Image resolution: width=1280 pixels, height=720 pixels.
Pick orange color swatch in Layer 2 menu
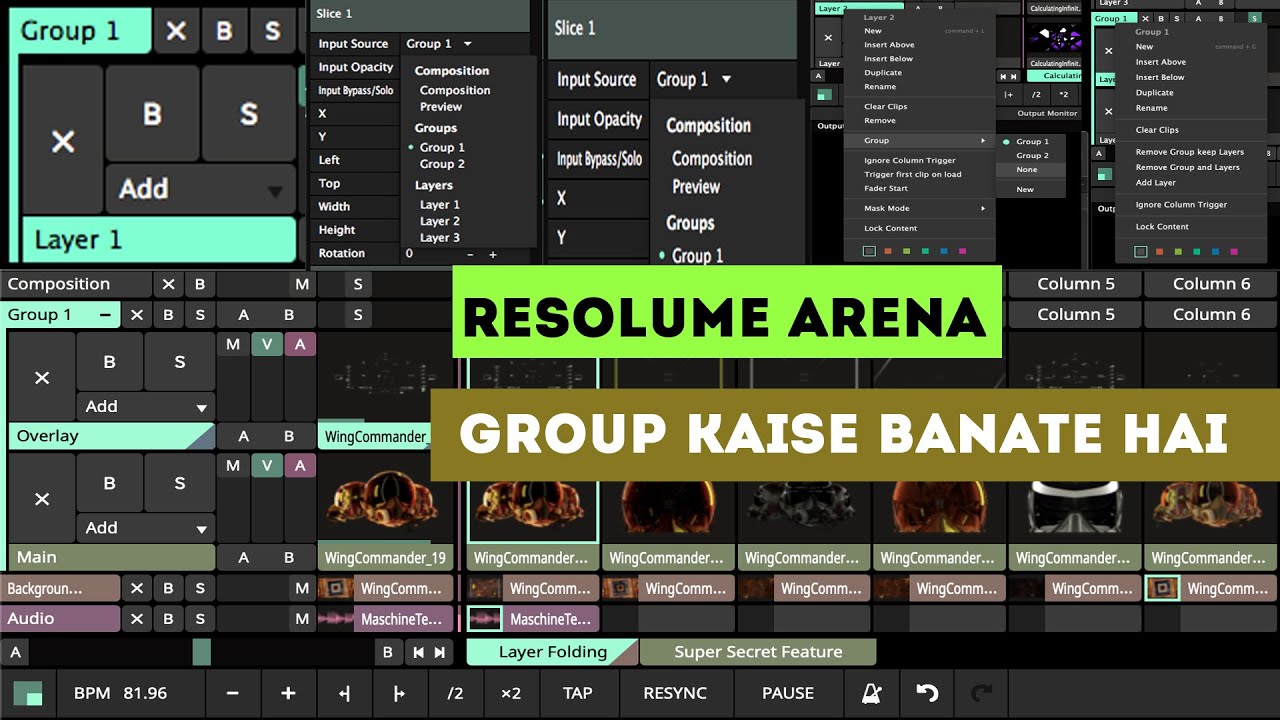click(889, 252)
